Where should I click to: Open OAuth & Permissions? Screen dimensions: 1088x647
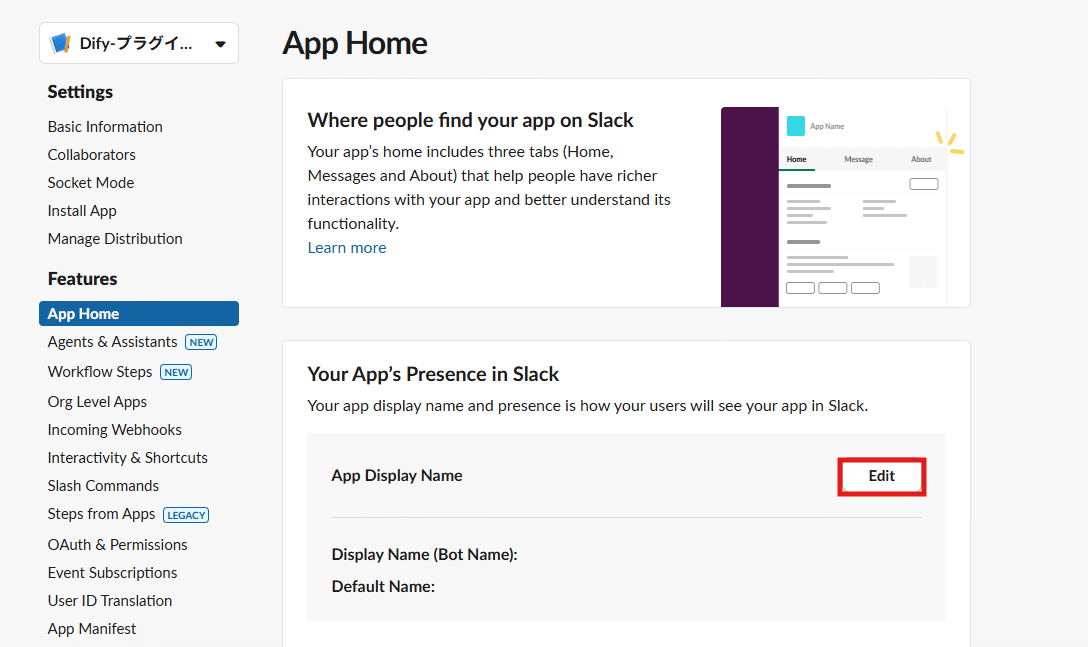pyautogui.click(x=117, y=545)
